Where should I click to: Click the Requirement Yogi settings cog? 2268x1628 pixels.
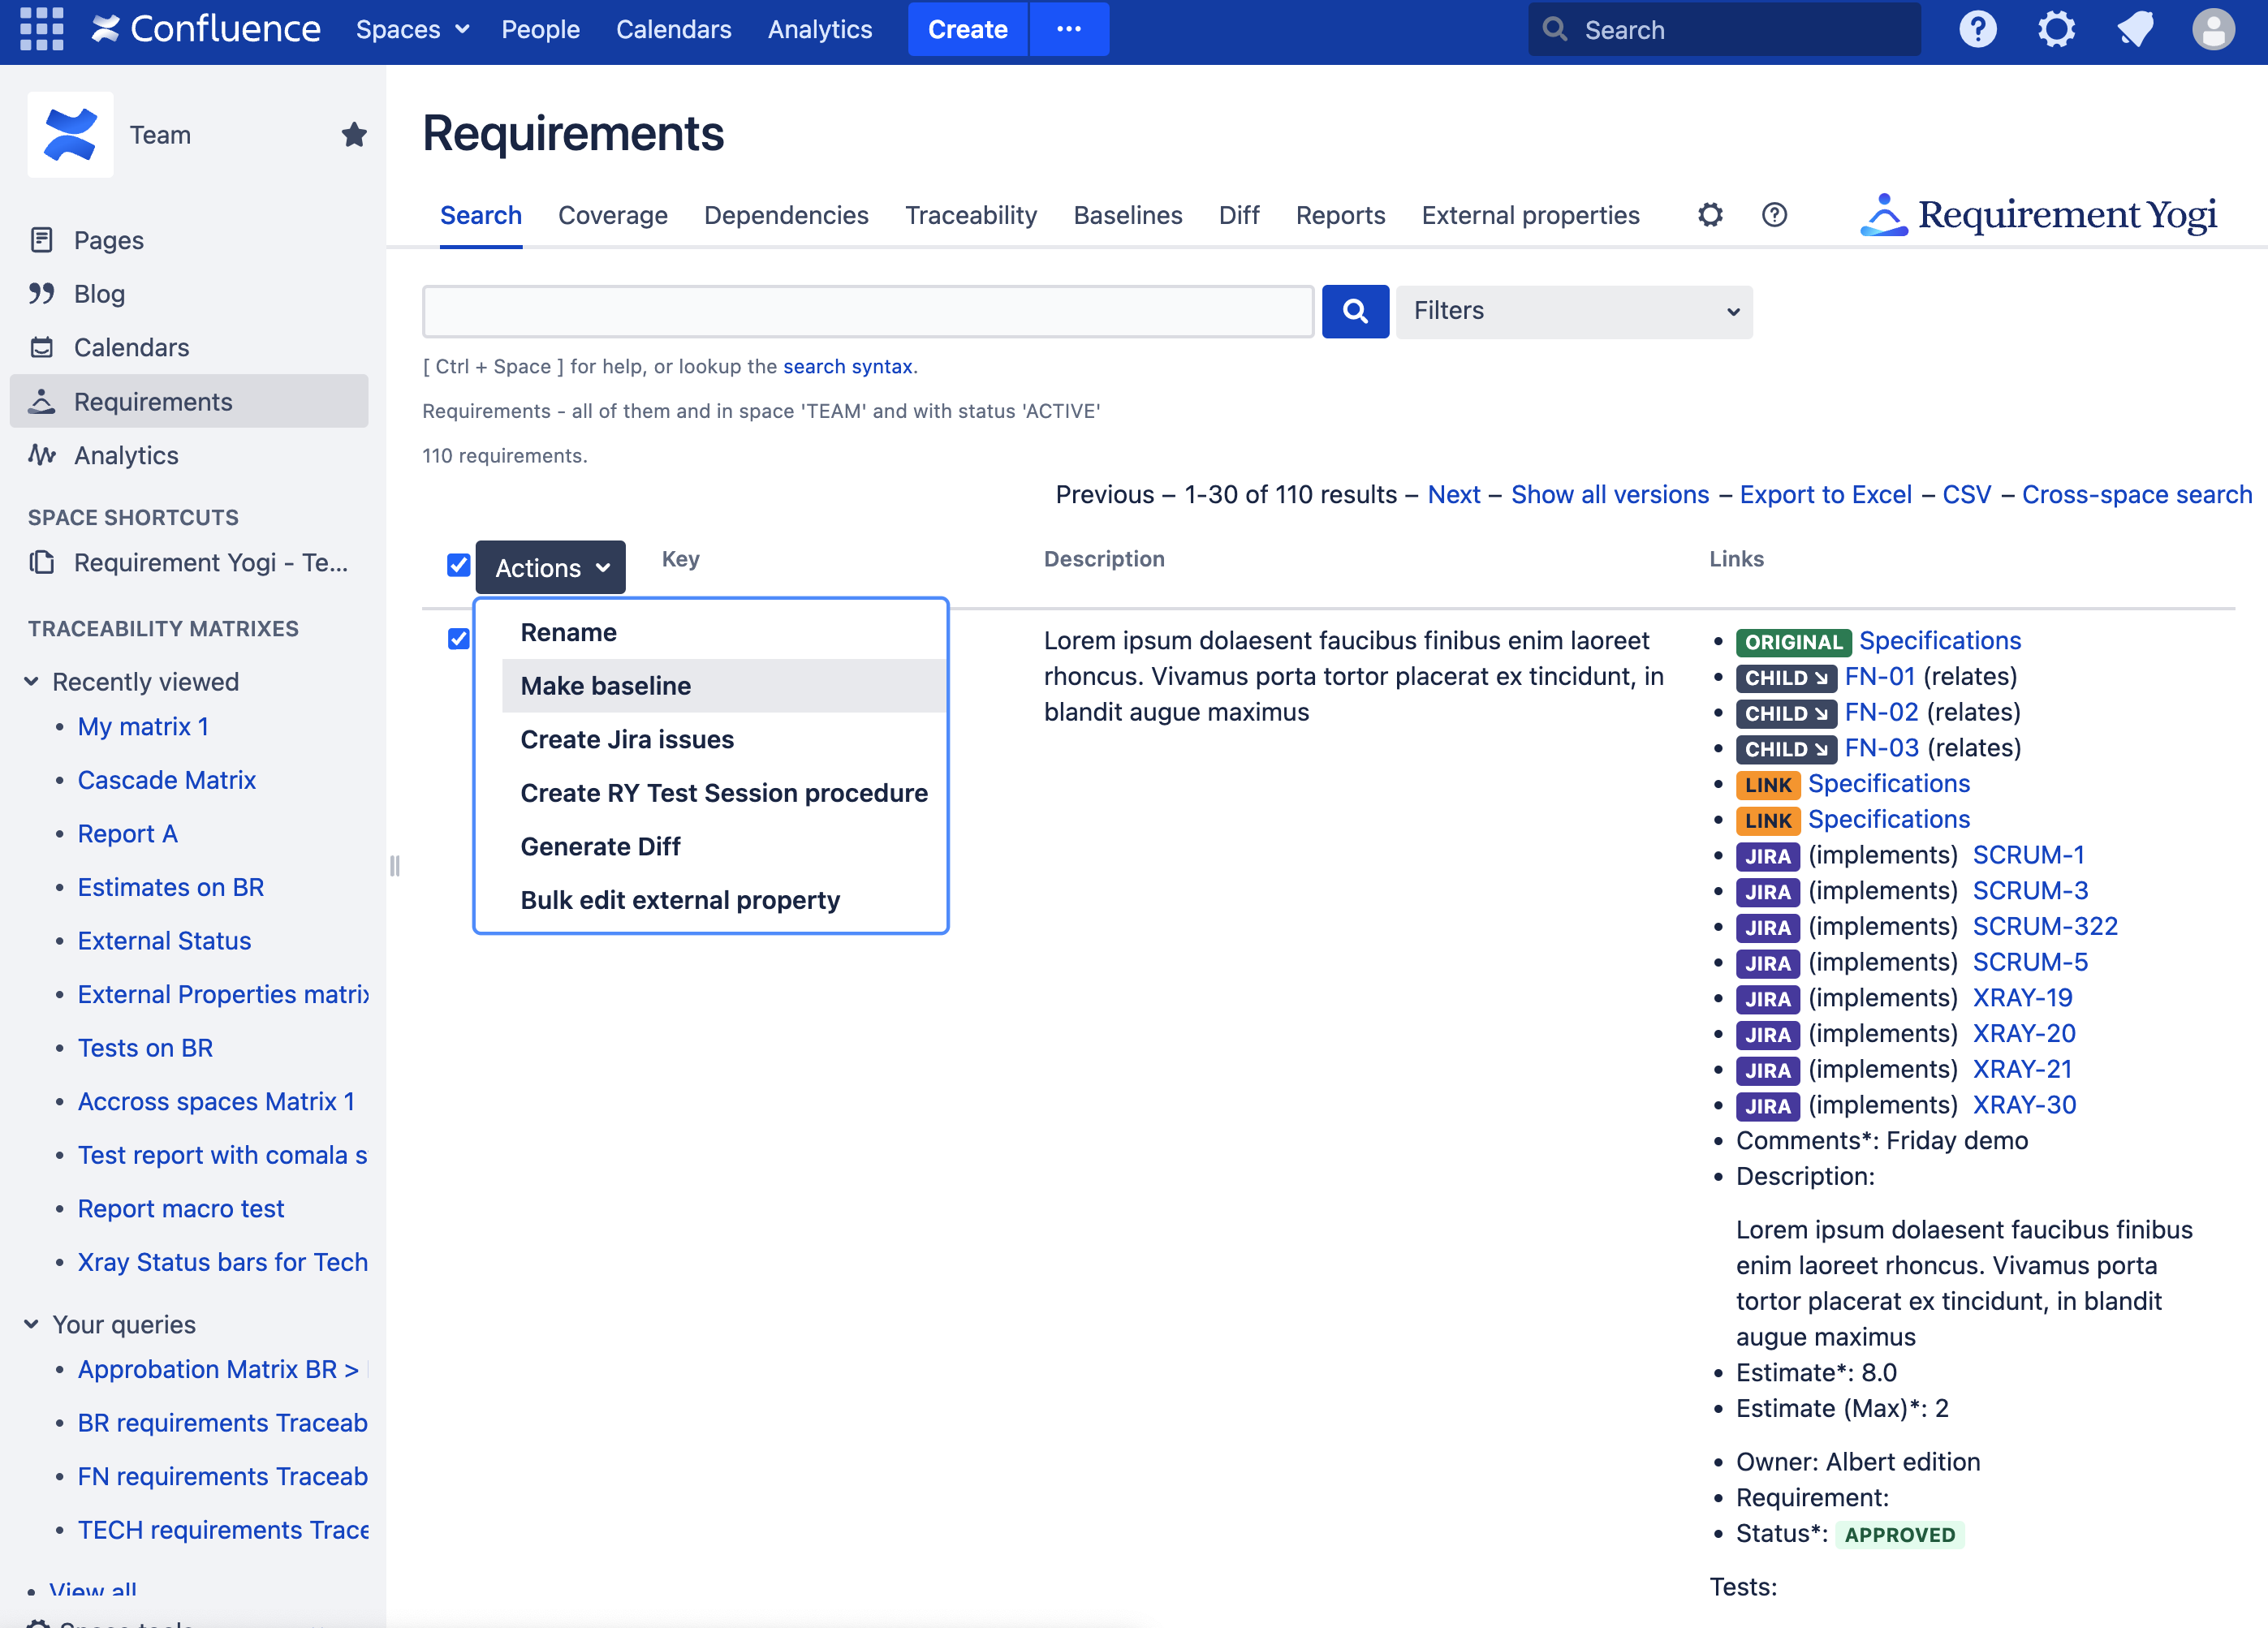point(1710,215)
